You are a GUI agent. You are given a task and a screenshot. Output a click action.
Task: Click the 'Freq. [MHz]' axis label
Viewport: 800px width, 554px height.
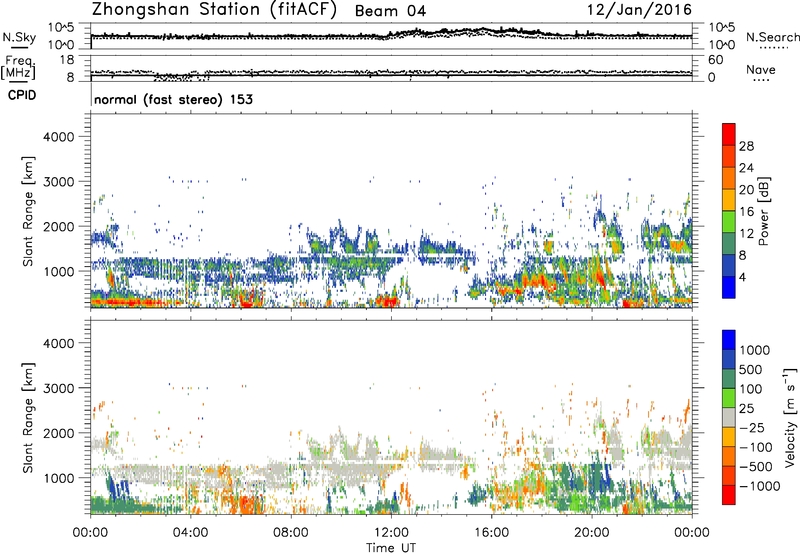(x=18, y=67)
